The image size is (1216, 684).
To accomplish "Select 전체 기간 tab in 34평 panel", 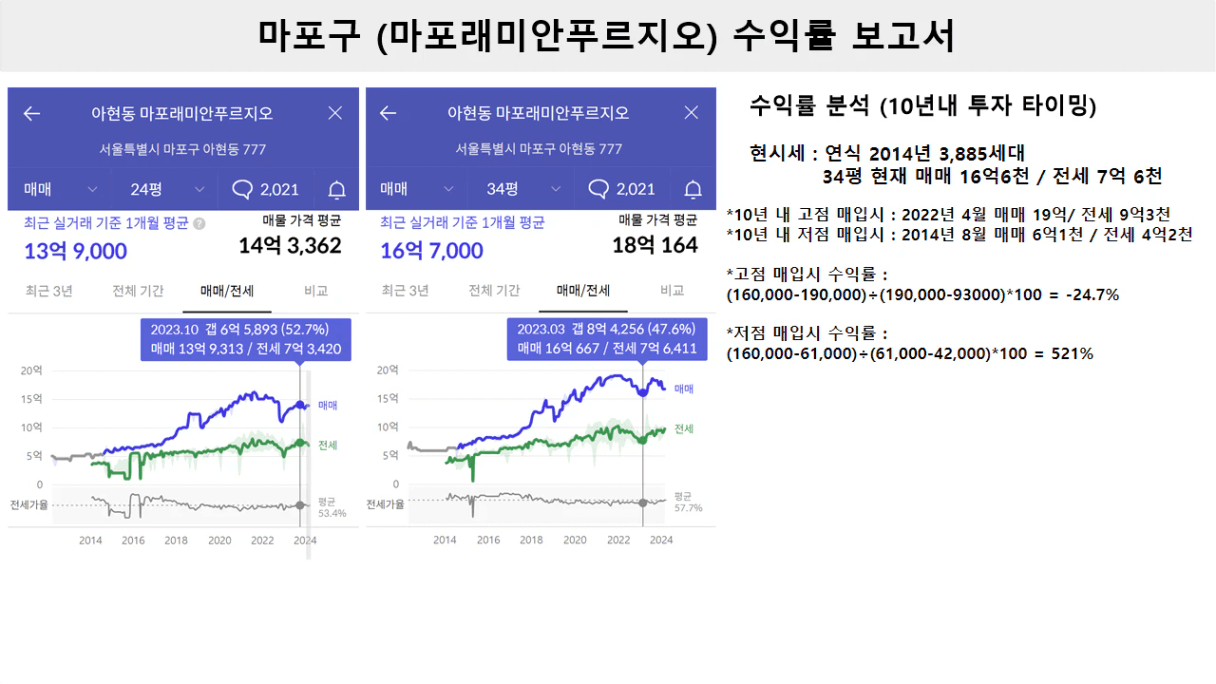I will [x=494, y=291].
